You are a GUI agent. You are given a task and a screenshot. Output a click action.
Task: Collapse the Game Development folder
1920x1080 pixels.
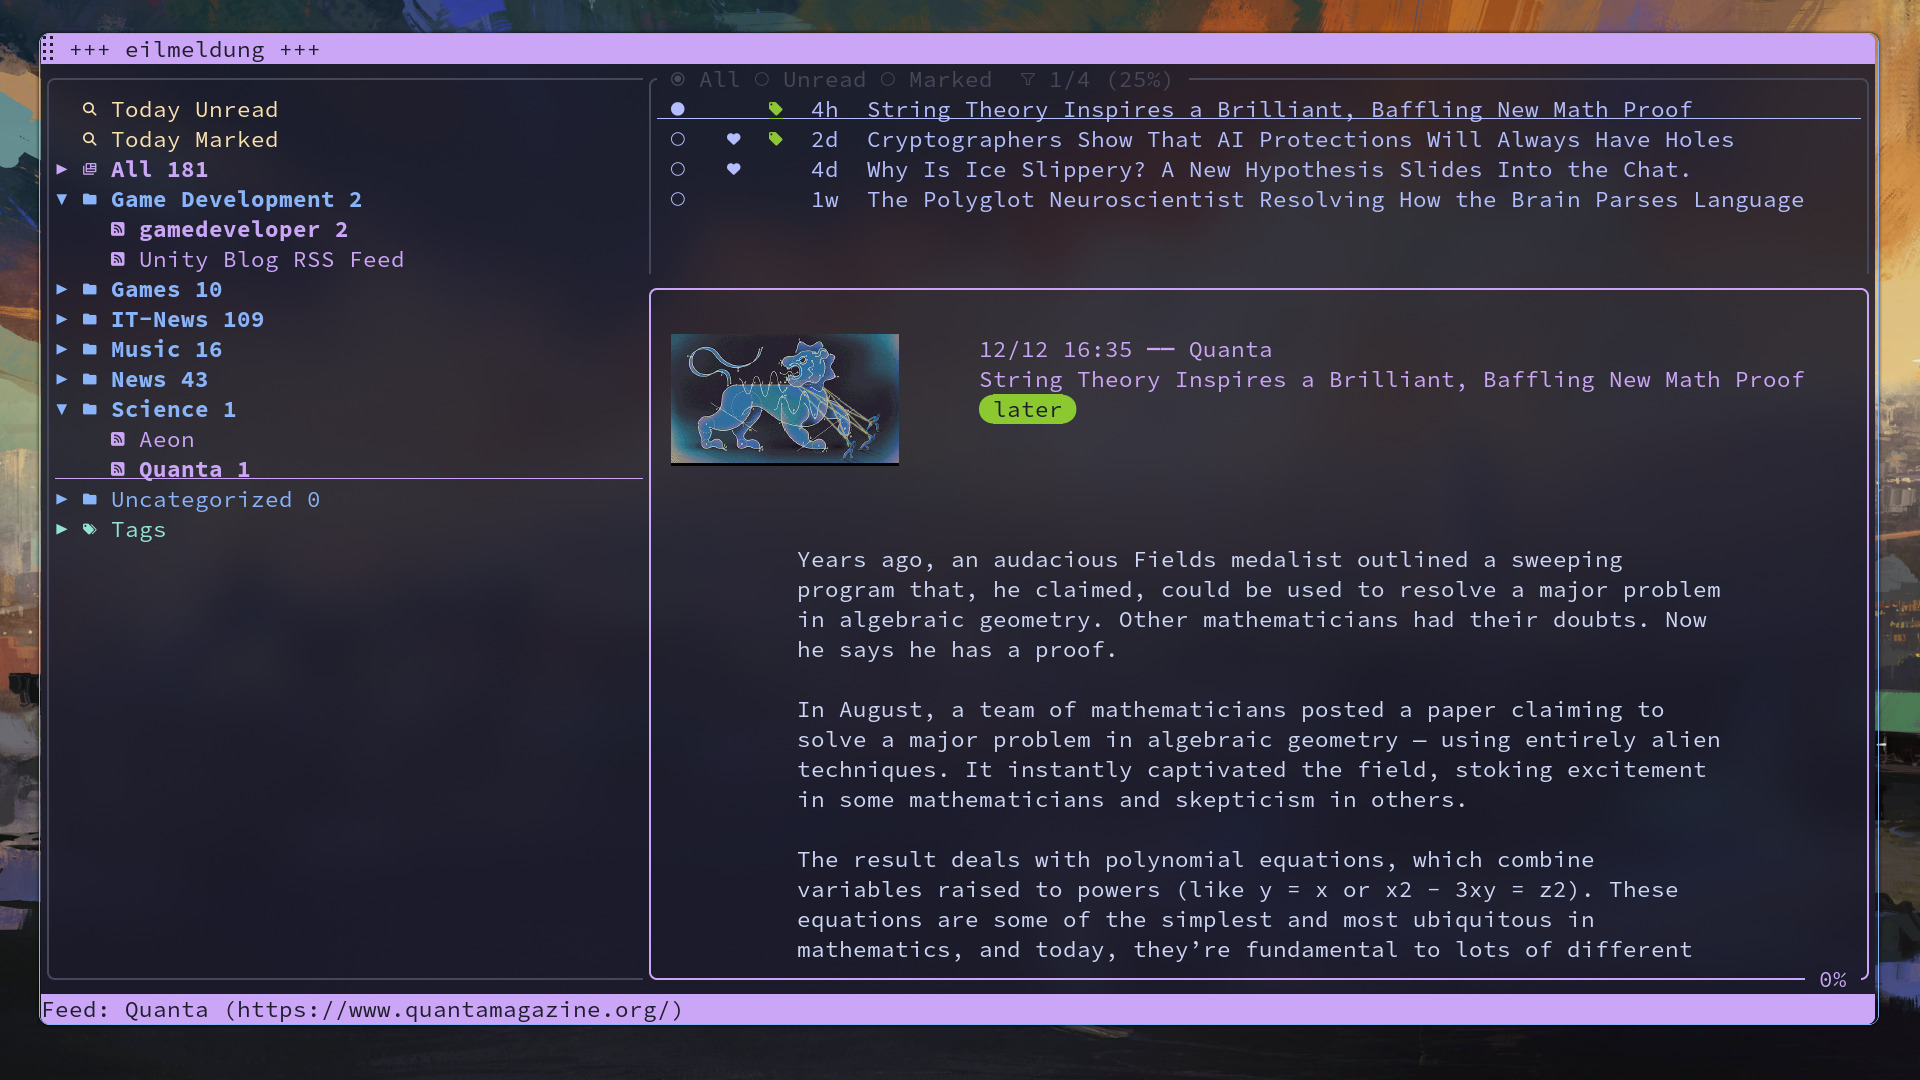pos(62,199)
